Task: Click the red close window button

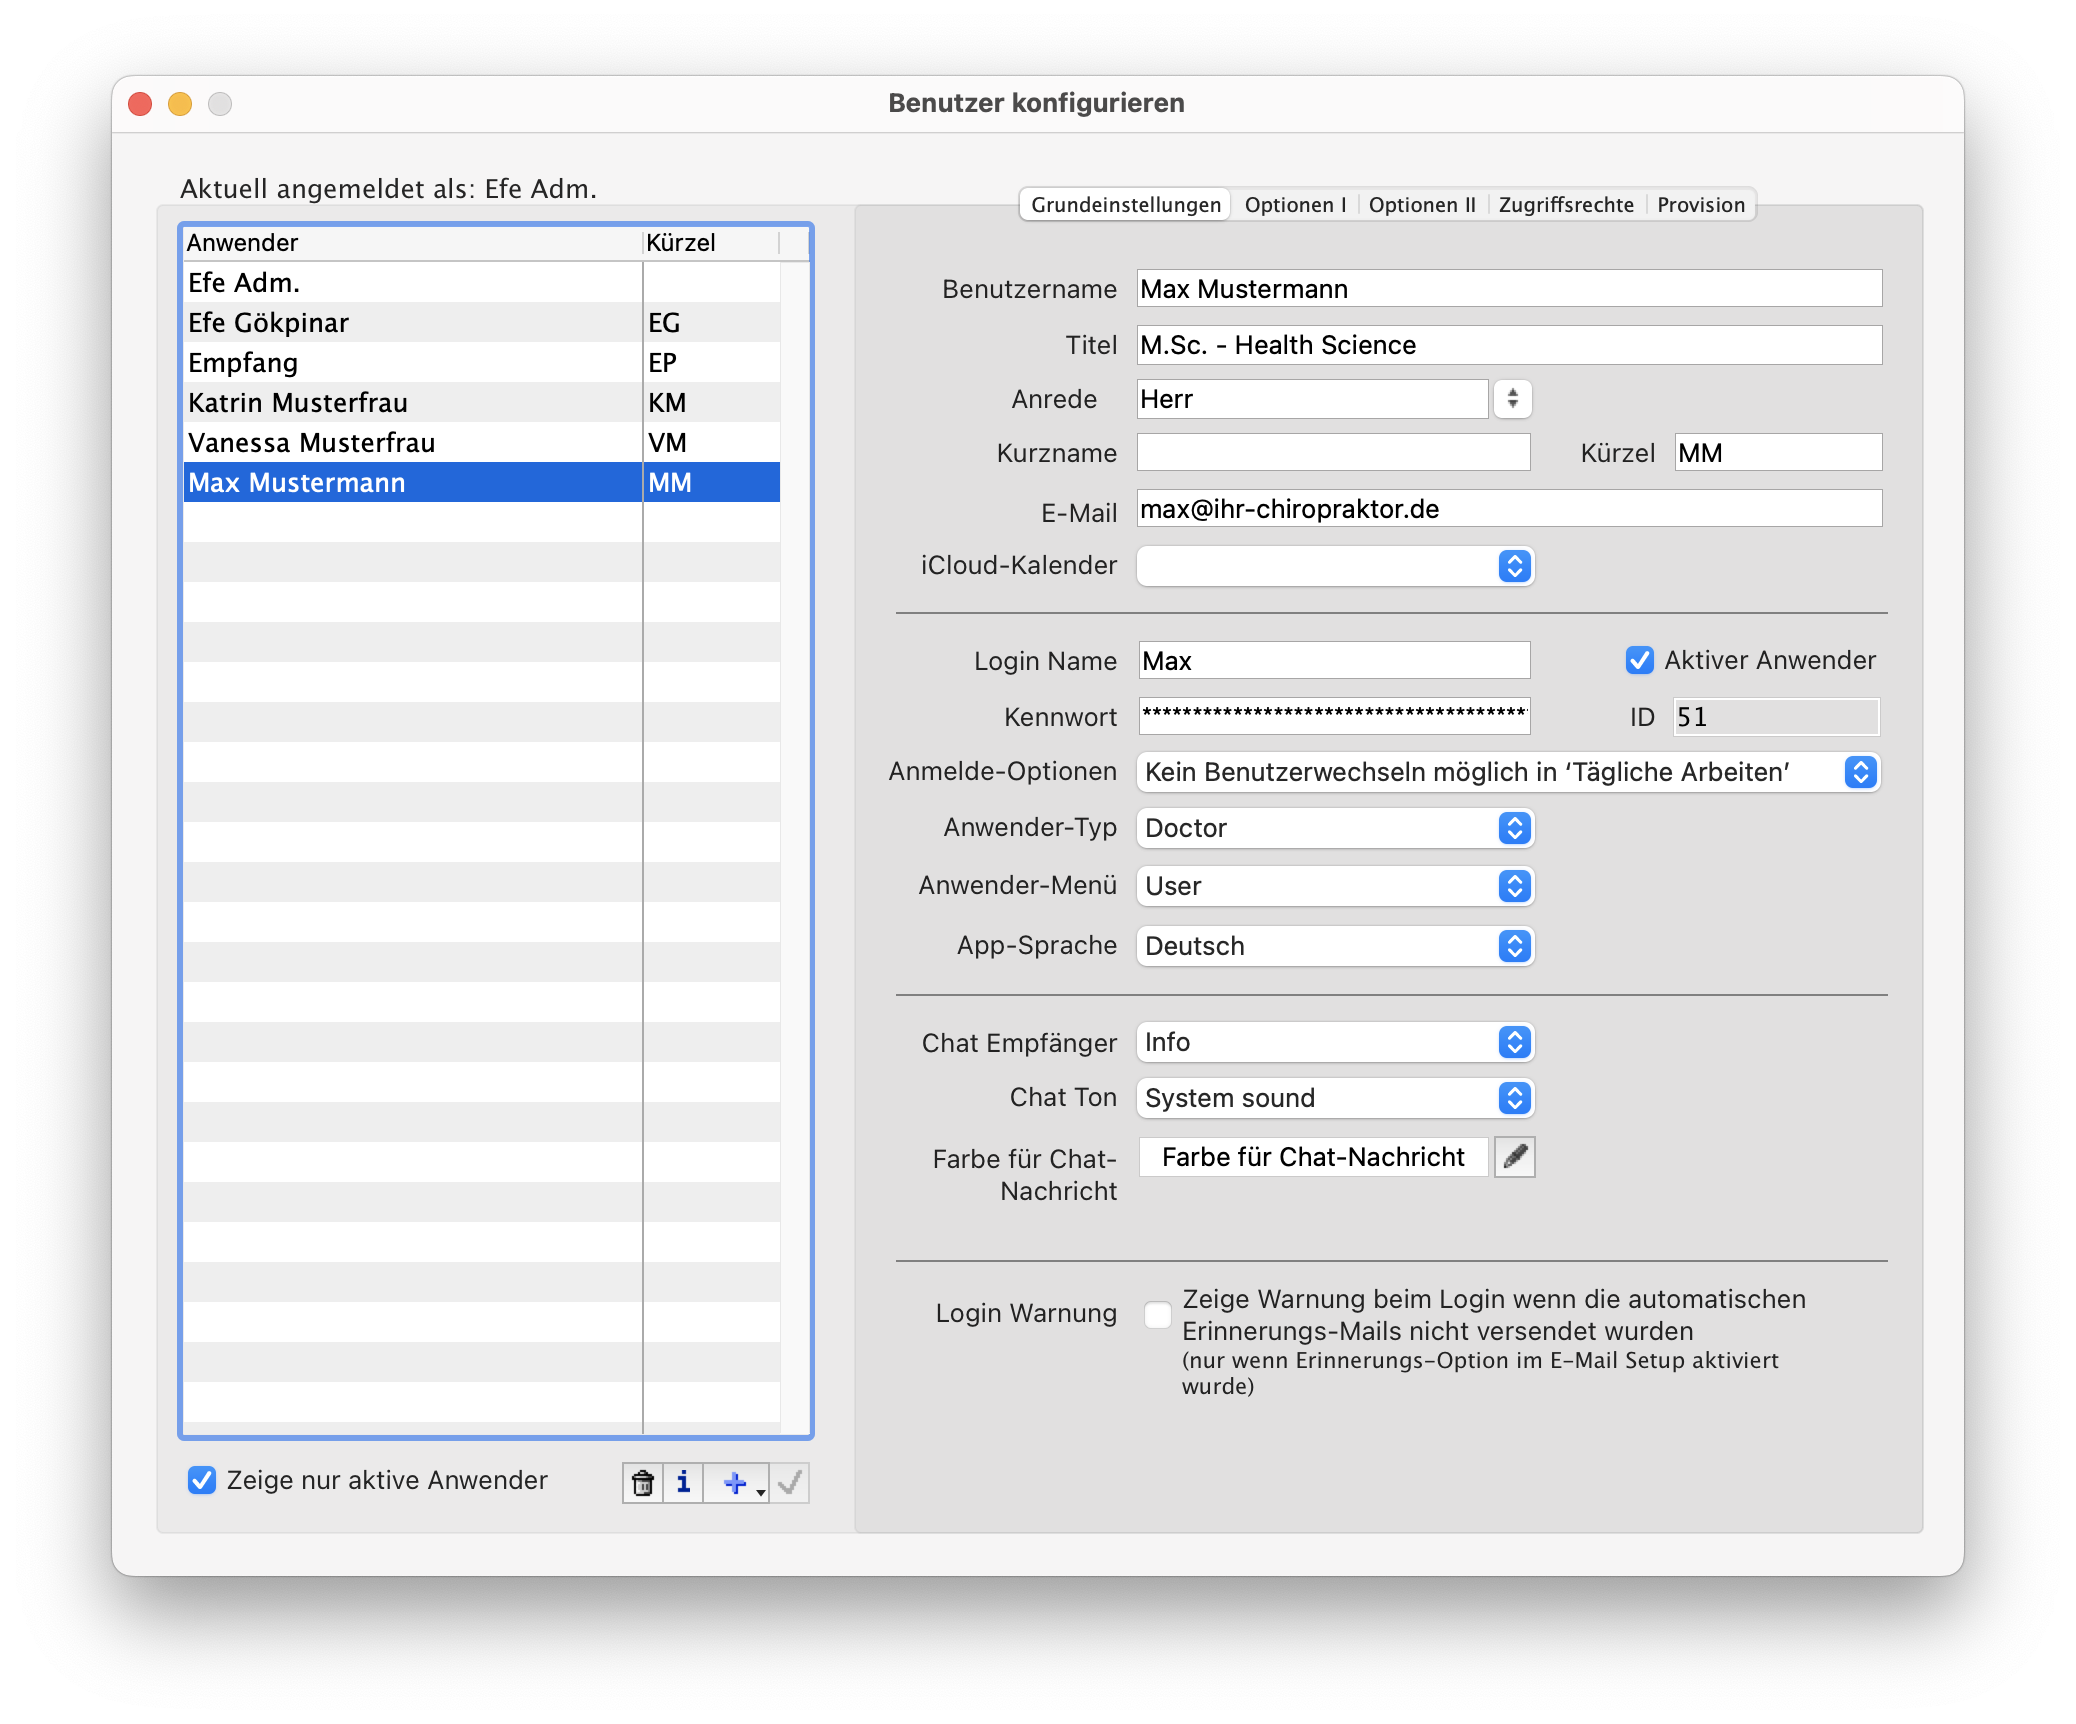Action: 140,104
